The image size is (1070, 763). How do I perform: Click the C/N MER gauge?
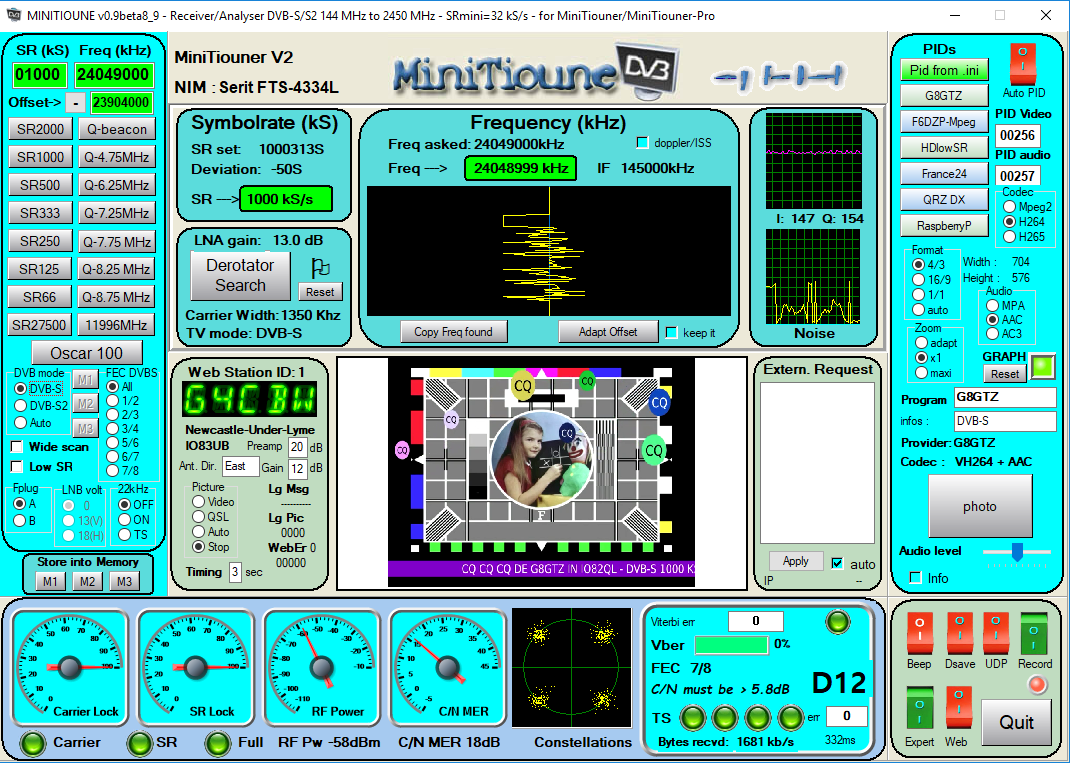tap(447, 667)
